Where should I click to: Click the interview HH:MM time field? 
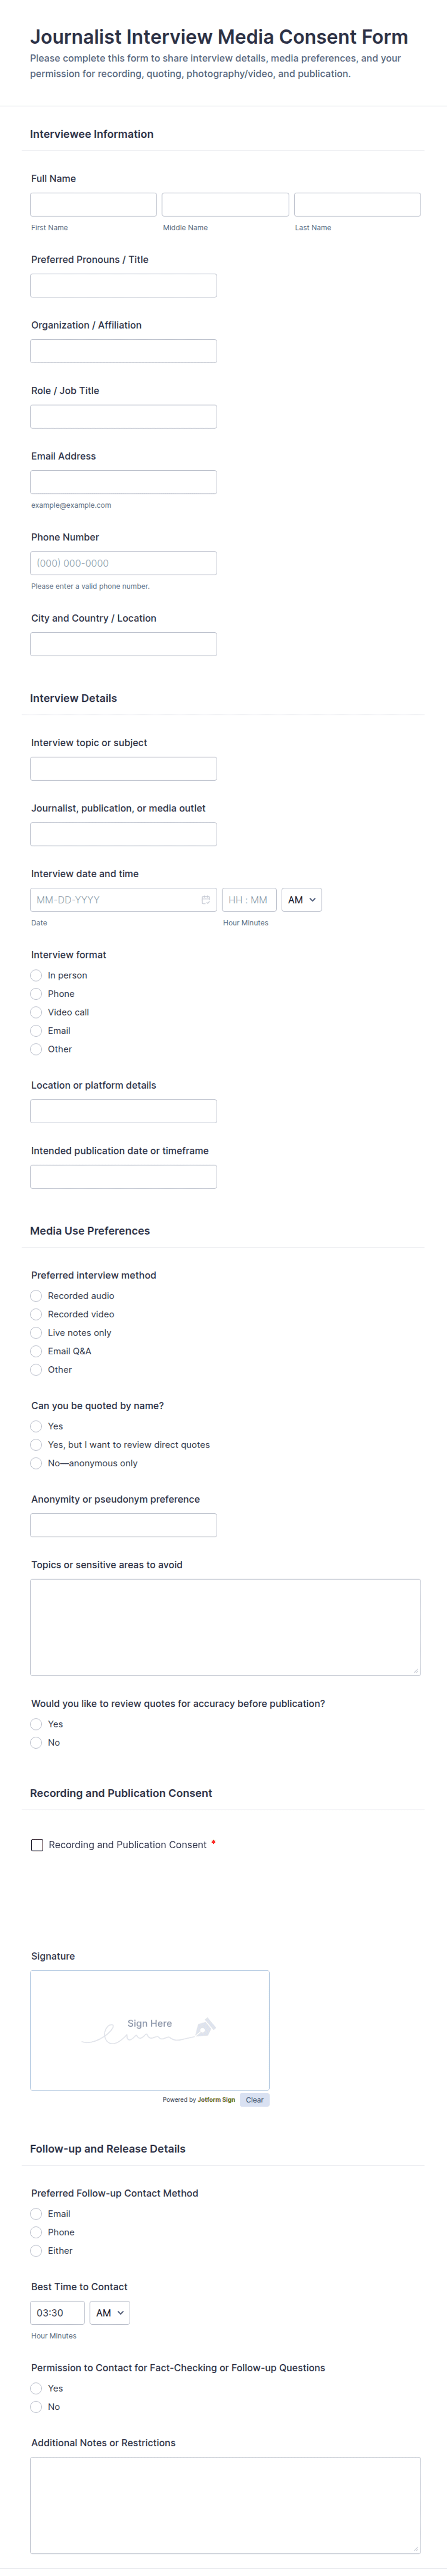click(x=248, y=900)
